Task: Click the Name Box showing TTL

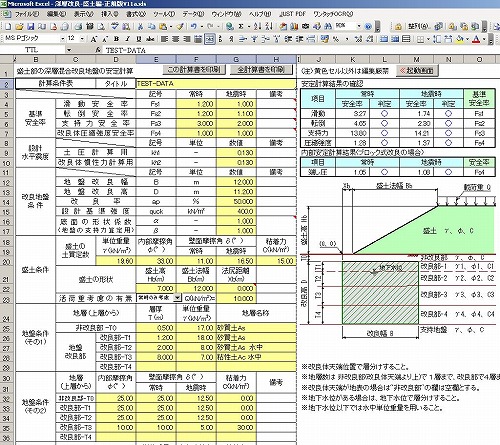Action: pos(32,50)
